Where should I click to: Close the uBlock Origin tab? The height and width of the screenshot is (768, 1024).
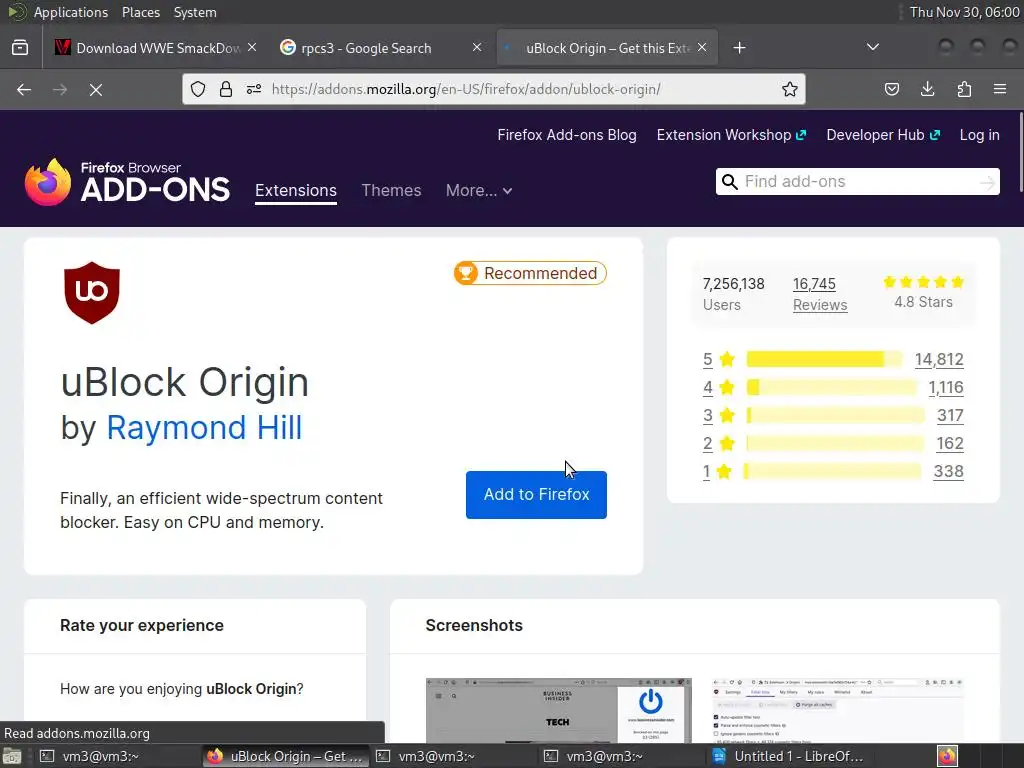tap(702, 47)
